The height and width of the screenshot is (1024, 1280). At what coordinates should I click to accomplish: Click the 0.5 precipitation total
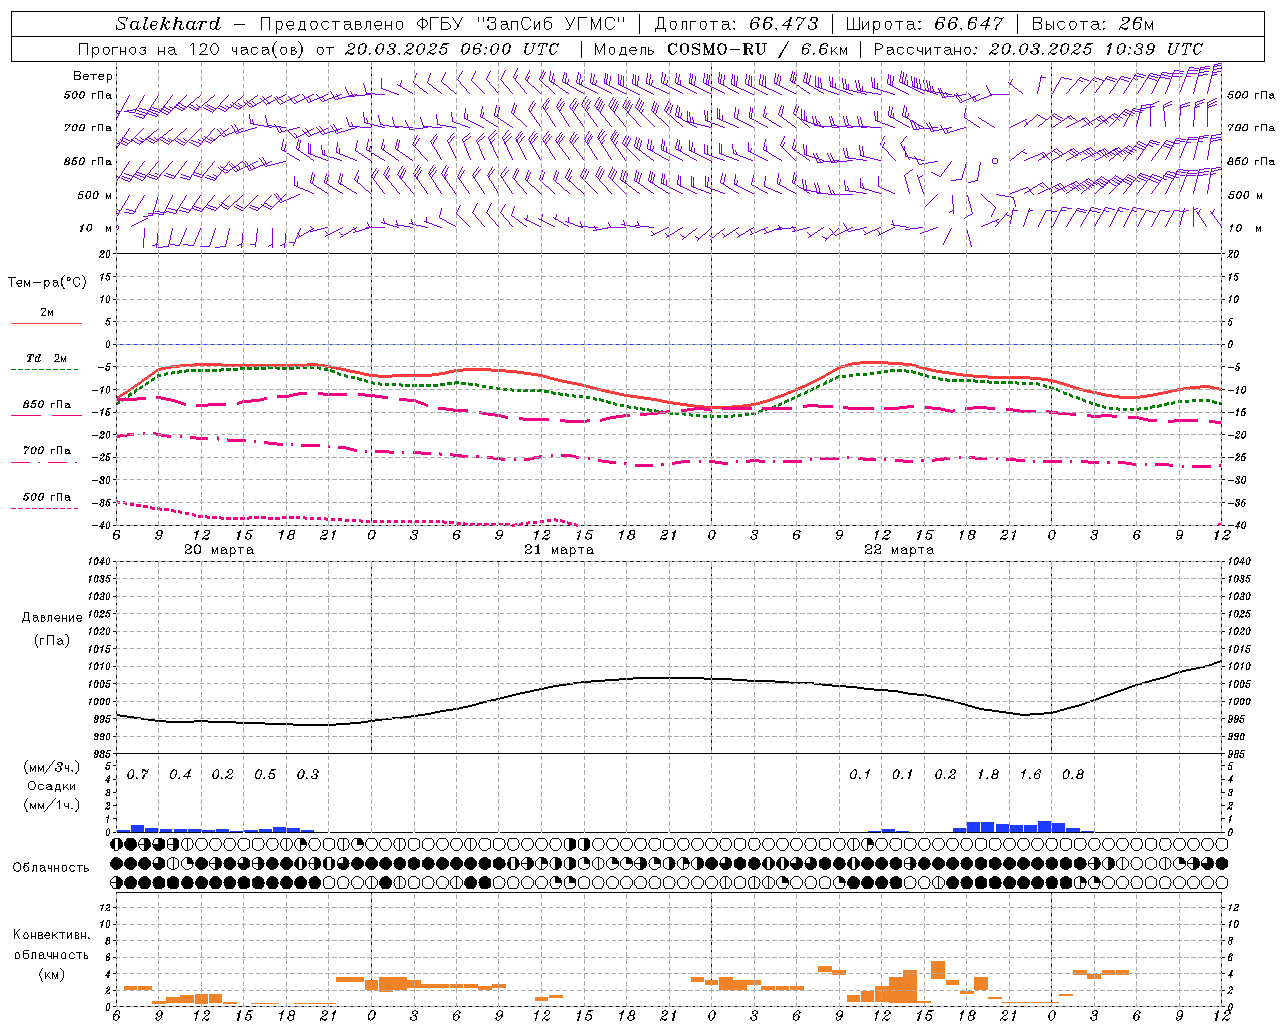[265, 775]
